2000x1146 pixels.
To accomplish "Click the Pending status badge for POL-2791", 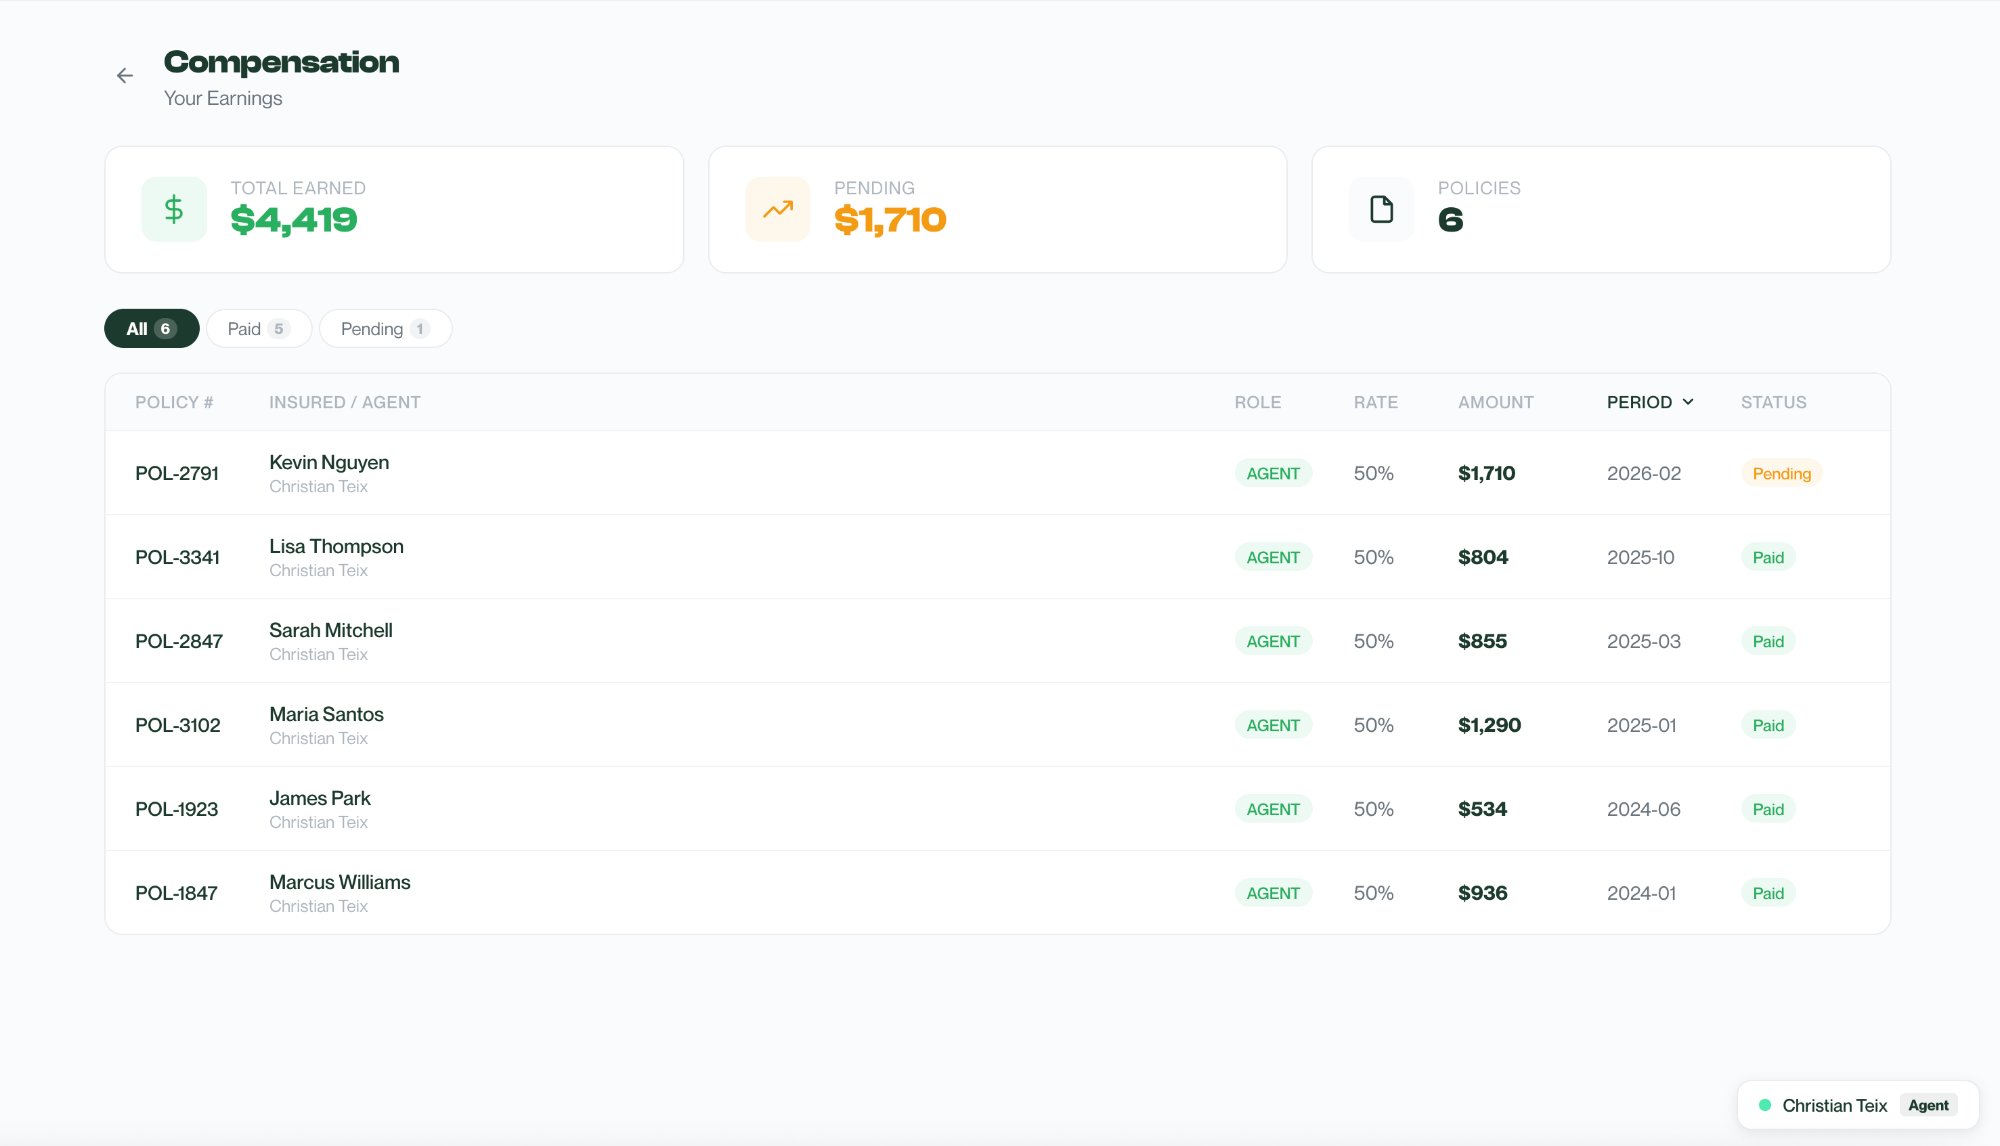I will pos(1782,473).
